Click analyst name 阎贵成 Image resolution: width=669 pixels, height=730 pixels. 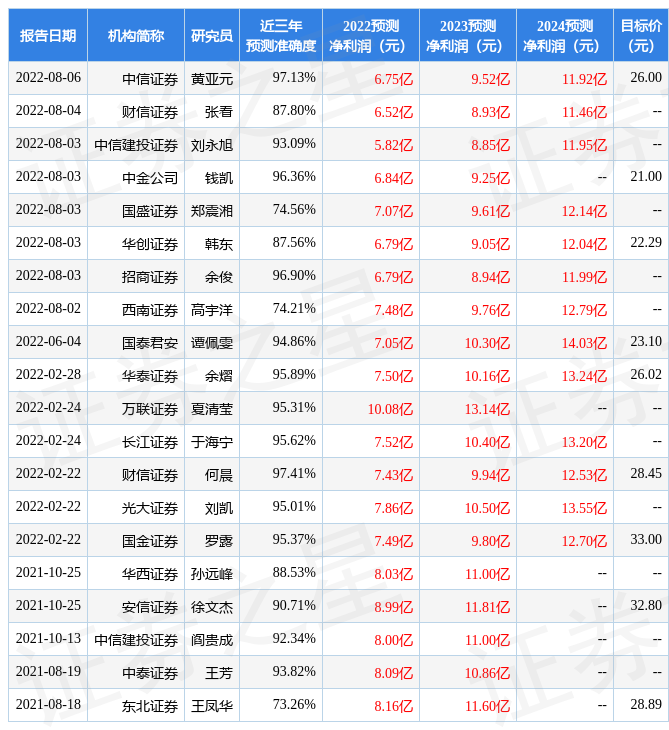click(212, 641)
